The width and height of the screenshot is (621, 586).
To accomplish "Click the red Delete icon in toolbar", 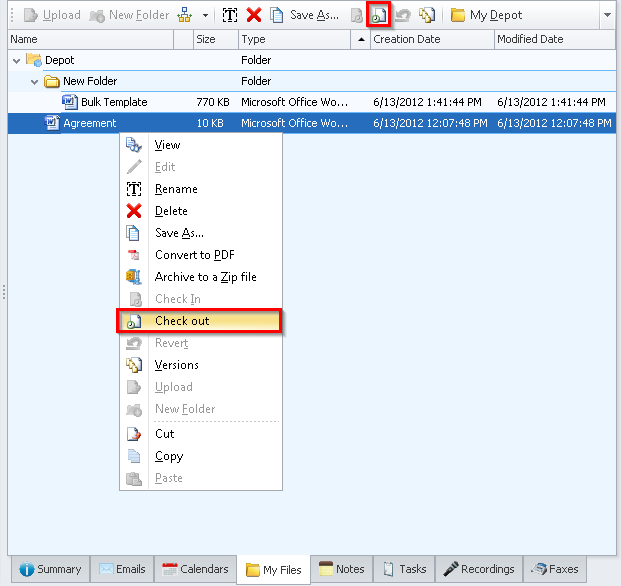I will [x=254, y=15].
